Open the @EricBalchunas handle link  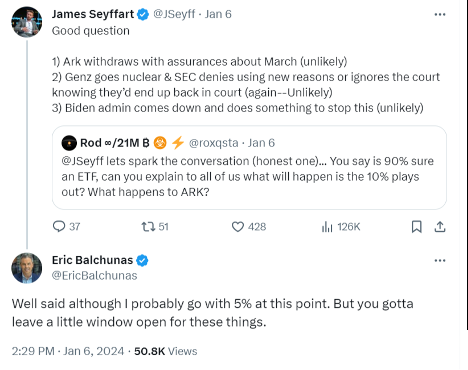point(95,276)
